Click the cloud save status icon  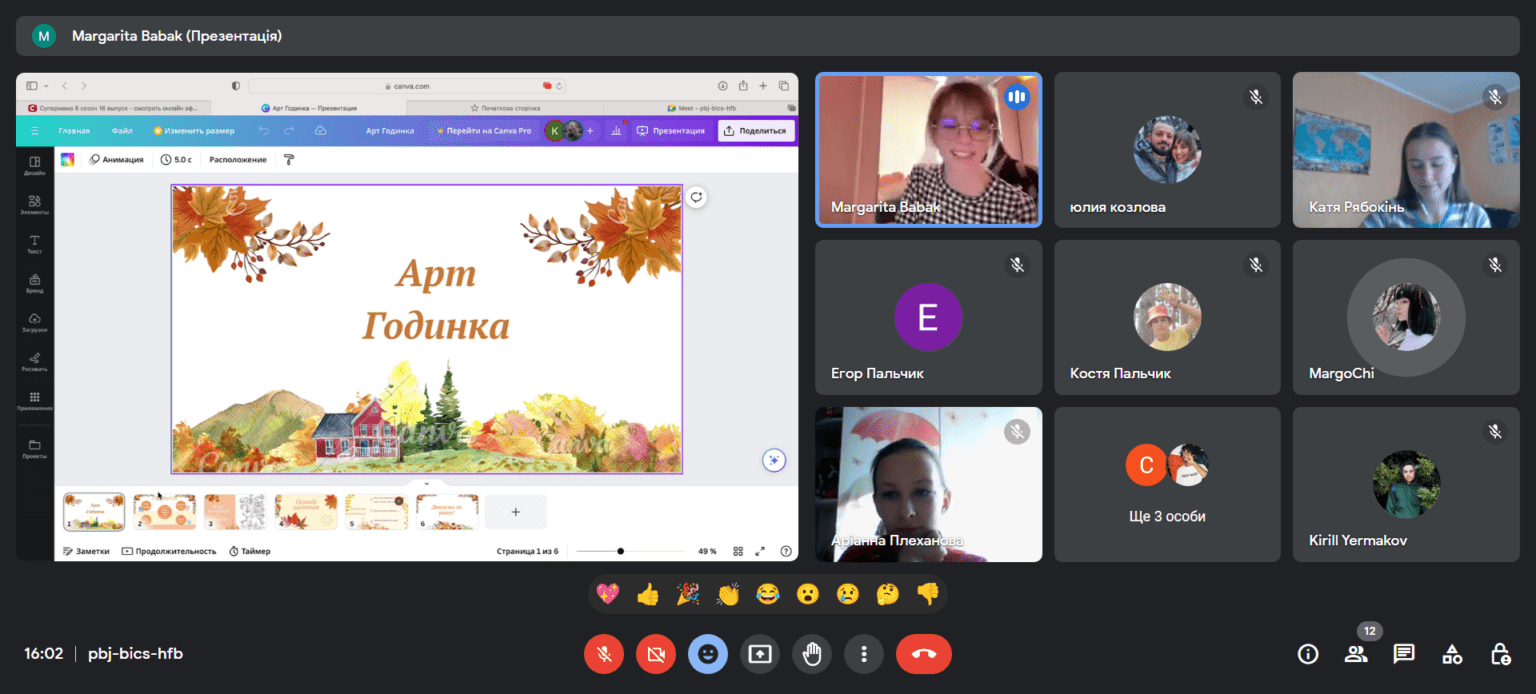[x=320, y=131]
